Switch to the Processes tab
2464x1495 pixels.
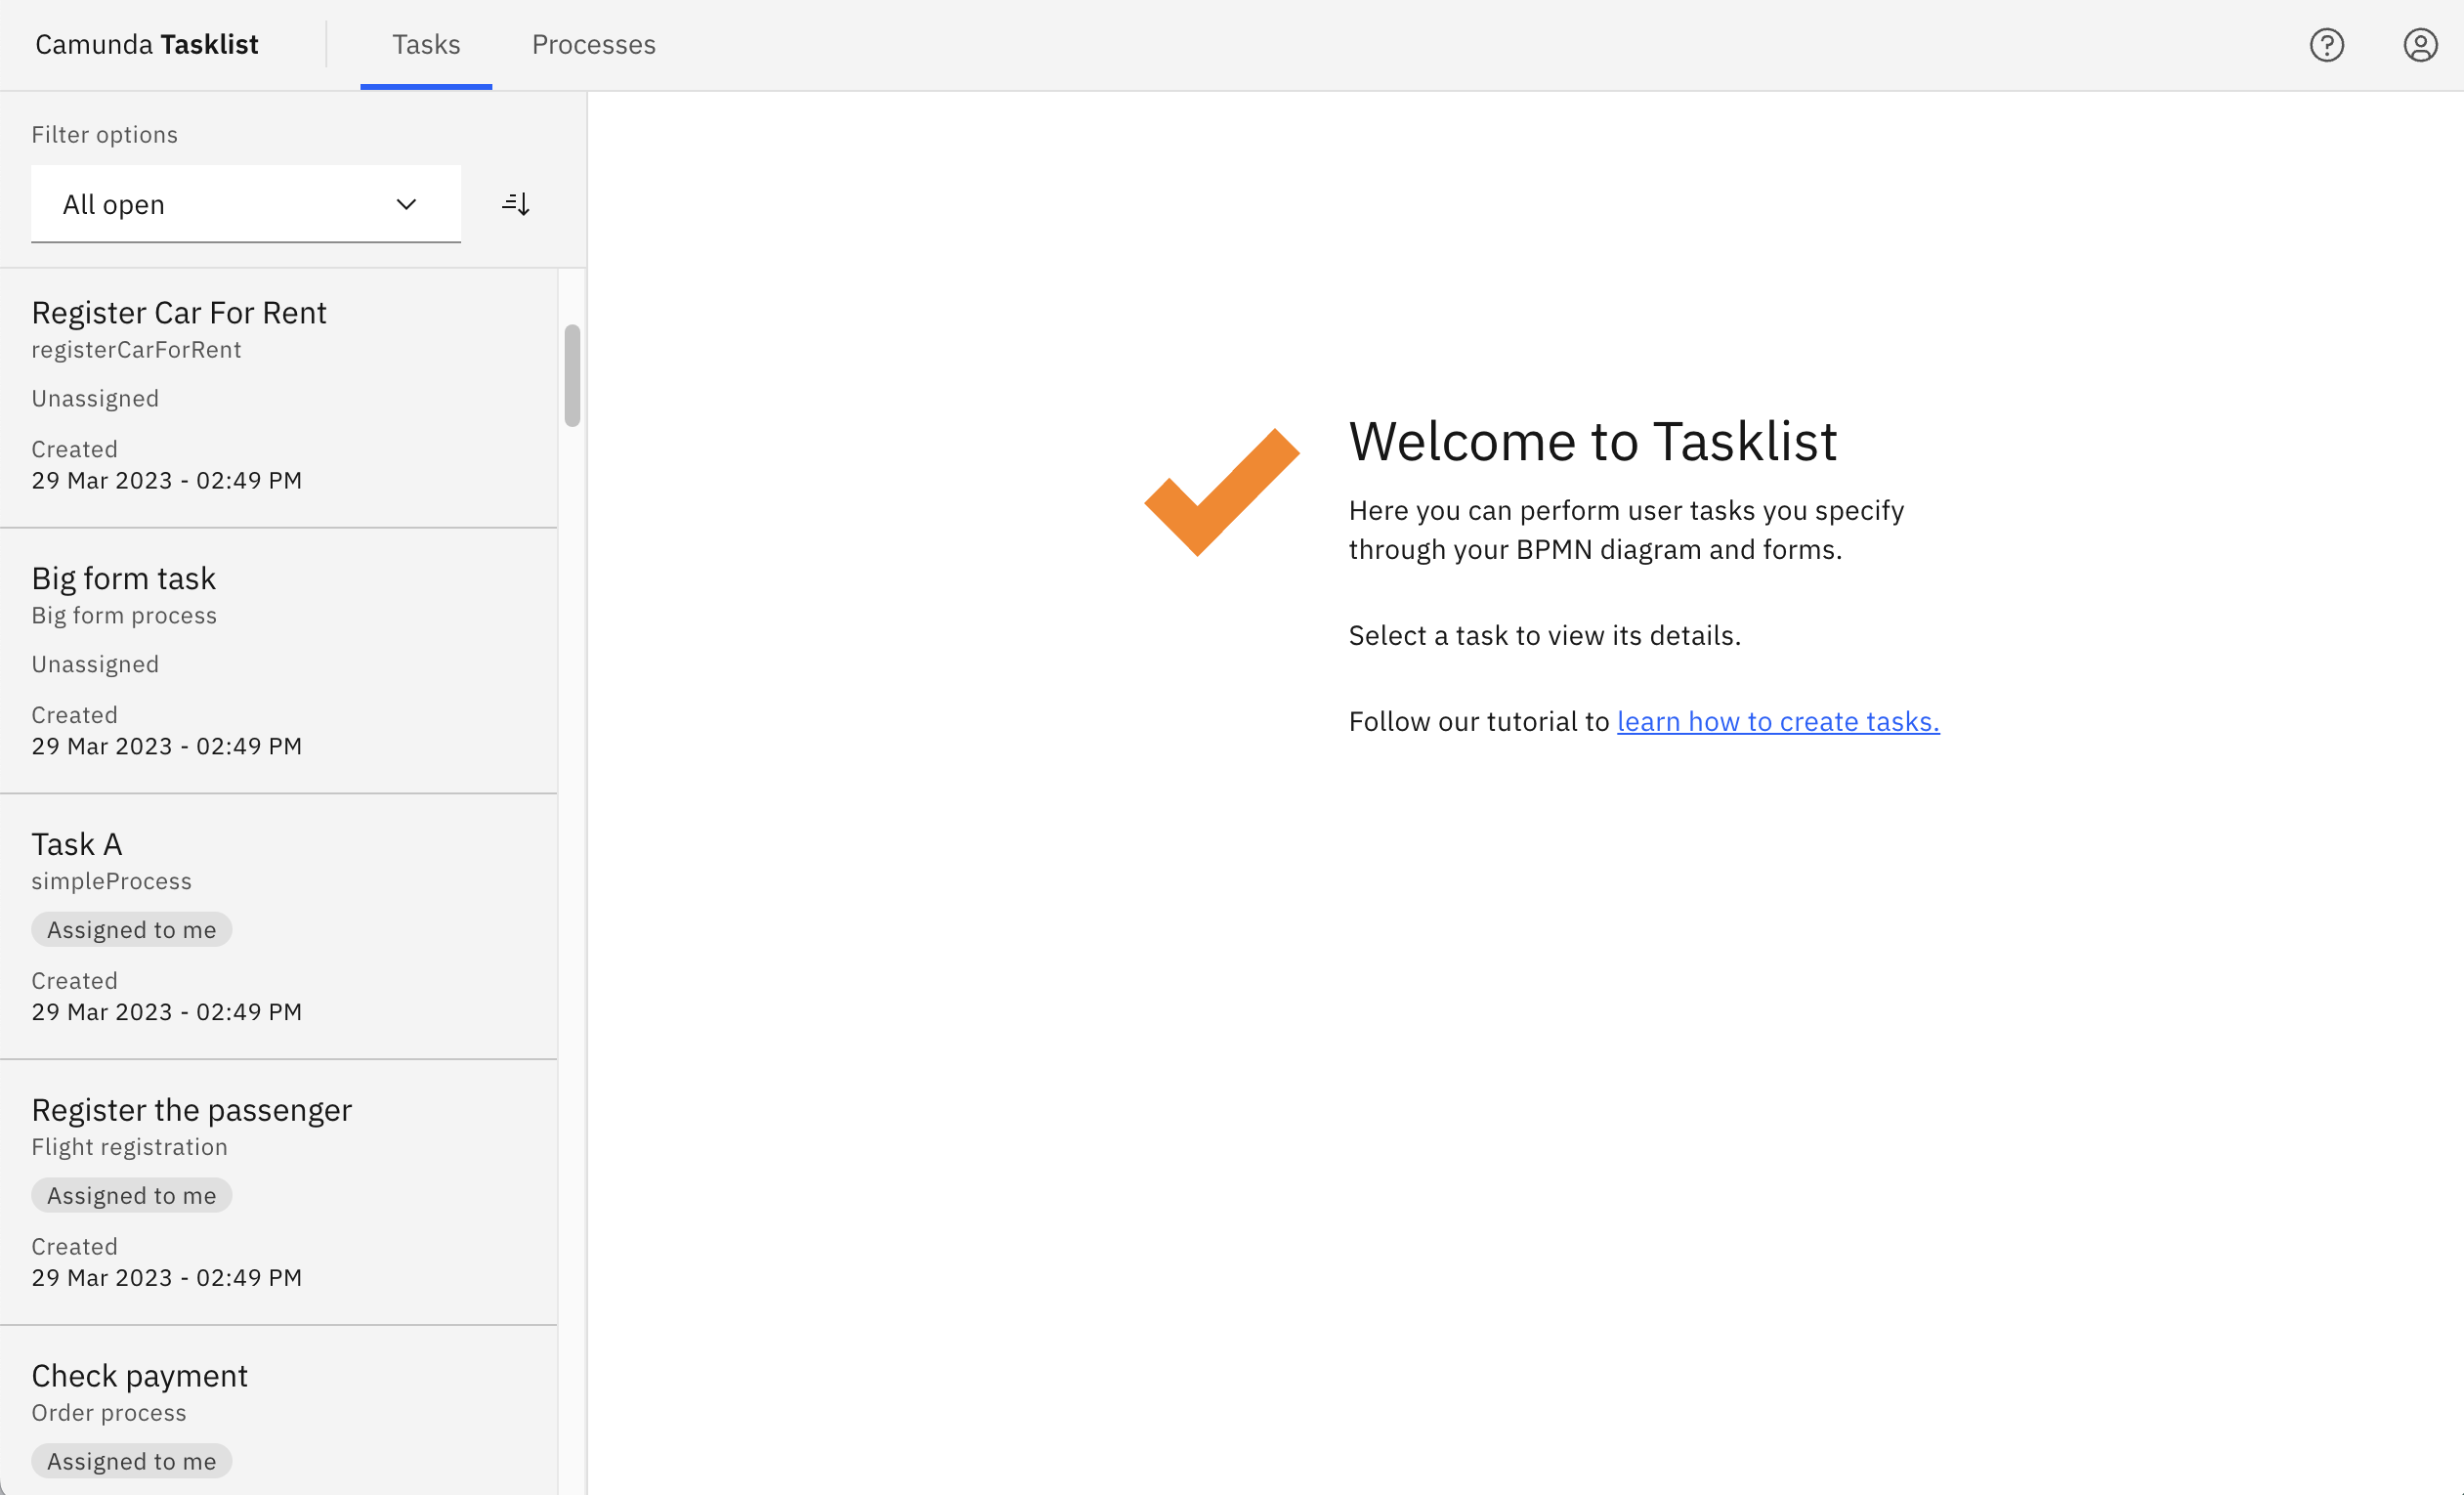pos(593,45)
